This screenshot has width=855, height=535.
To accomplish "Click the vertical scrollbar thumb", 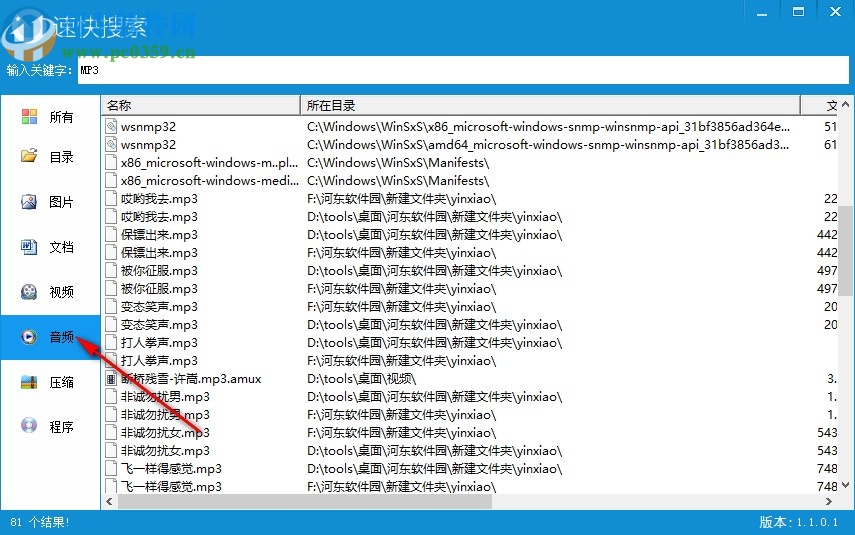I will tap(845, 251).
